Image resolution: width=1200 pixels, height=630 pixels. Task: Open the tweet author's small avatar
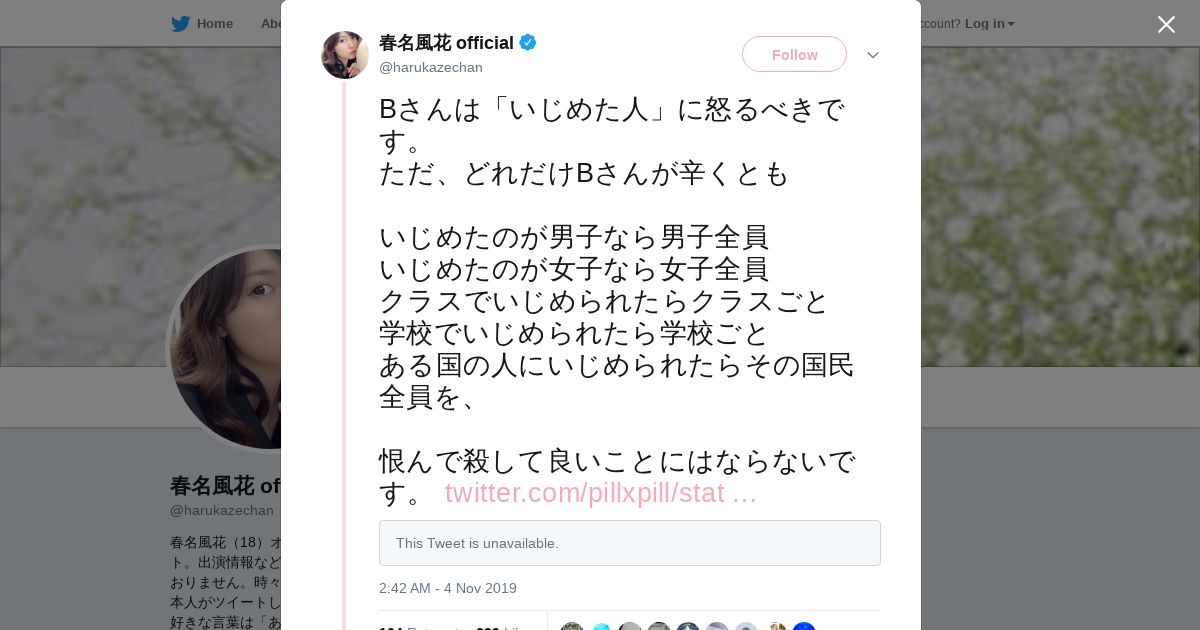(x=345, y=55)
